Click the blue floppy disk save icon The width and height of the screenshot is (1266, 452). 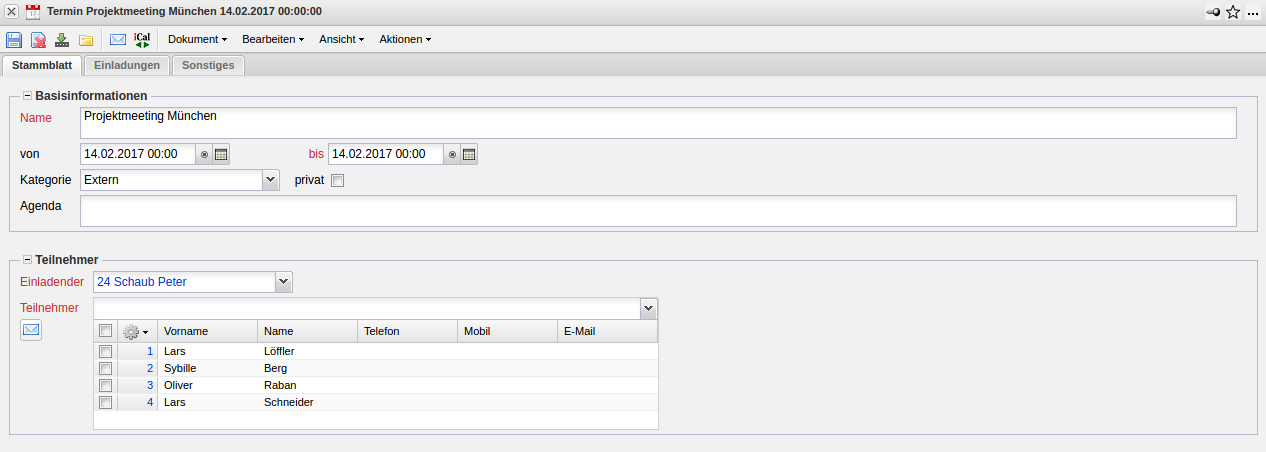pyautogui.click(x=14, y=40)
